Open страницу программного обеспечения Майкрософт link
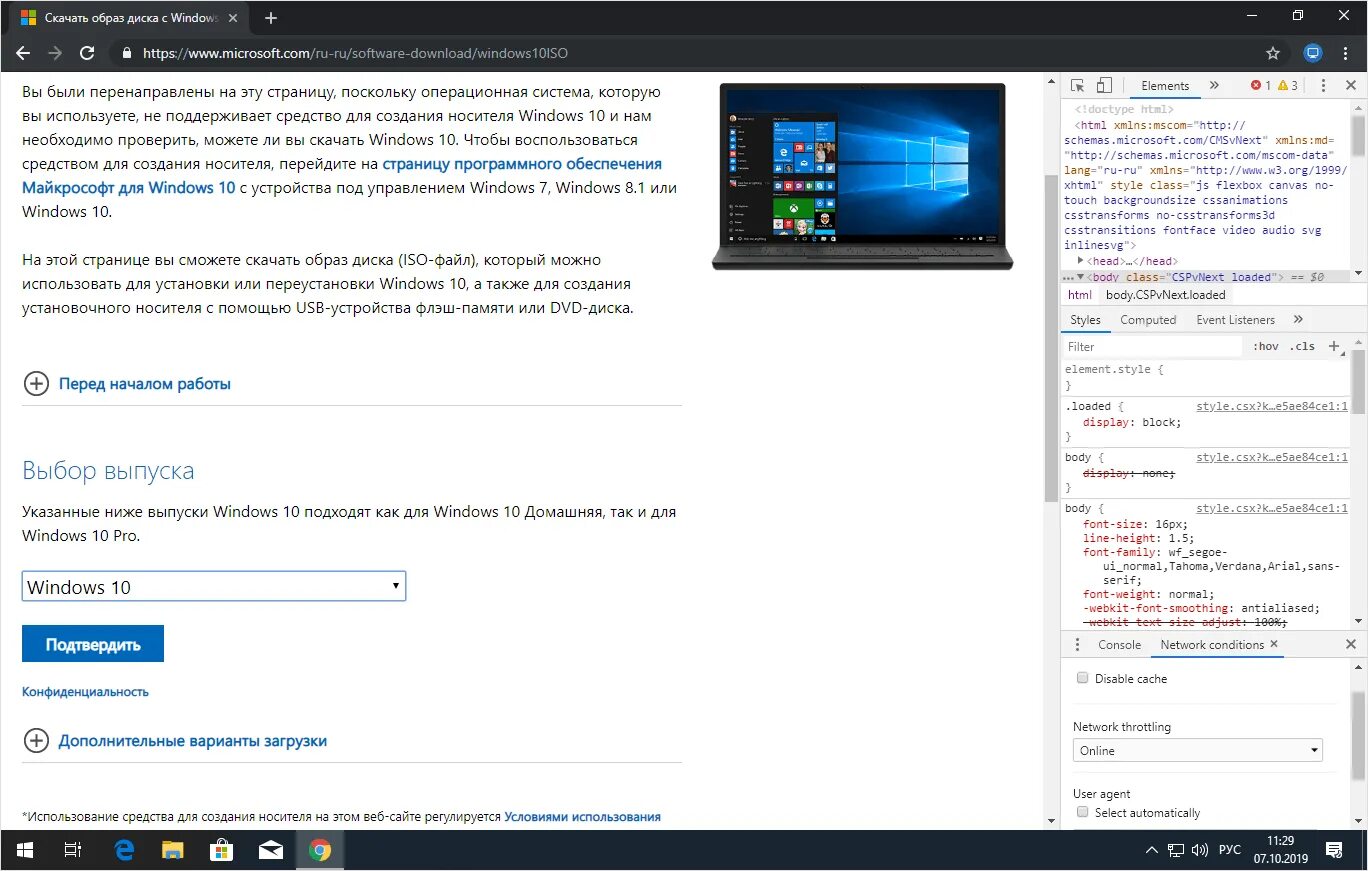The width and height of the screenshot is (1368, 871). tap(342, 176)
